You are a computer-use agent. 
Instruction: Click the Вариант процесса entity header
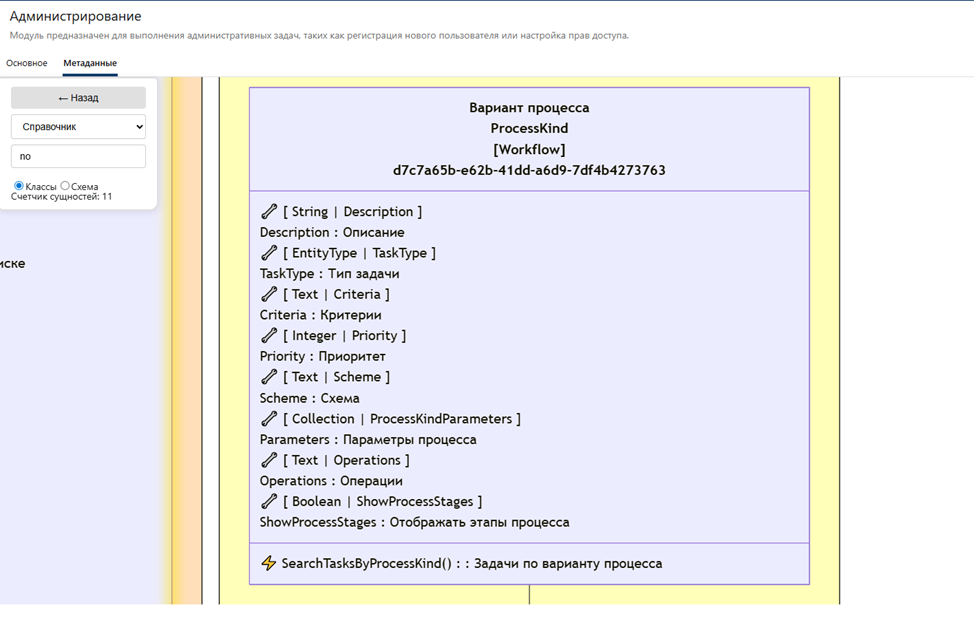(529, 108)
